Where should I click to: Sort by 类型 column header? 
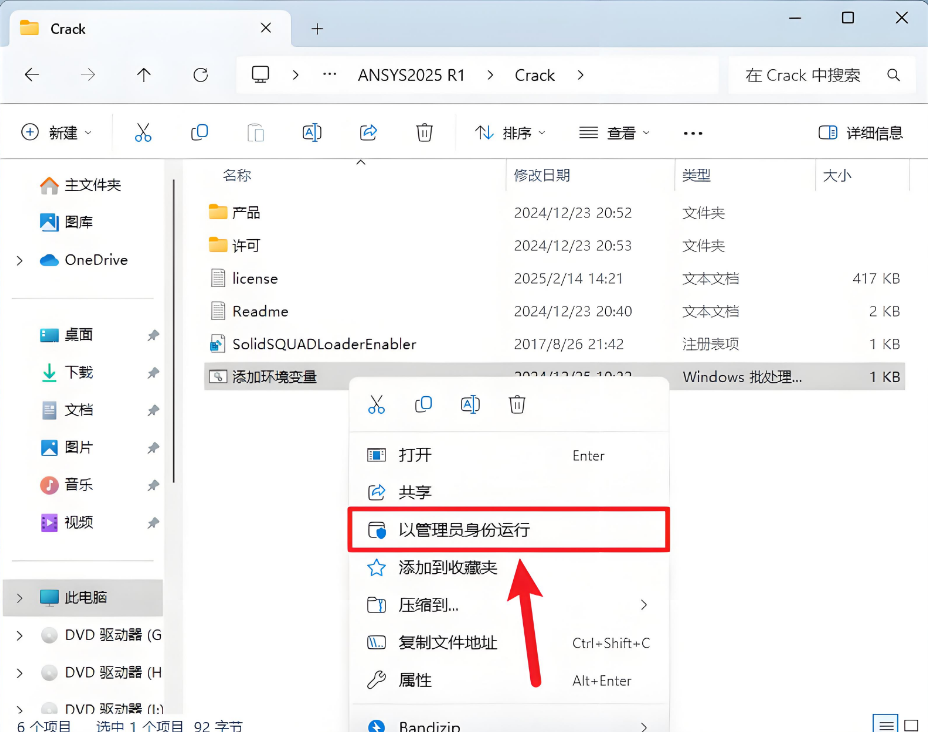pos(696,175)
